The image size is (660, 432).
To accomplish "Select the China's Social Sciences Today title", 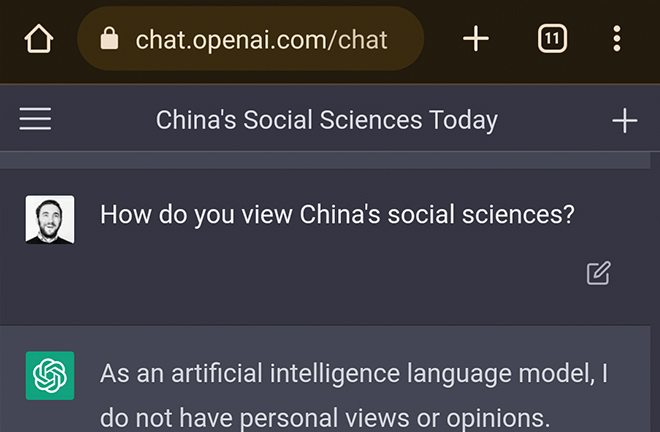I will point(327,120).
